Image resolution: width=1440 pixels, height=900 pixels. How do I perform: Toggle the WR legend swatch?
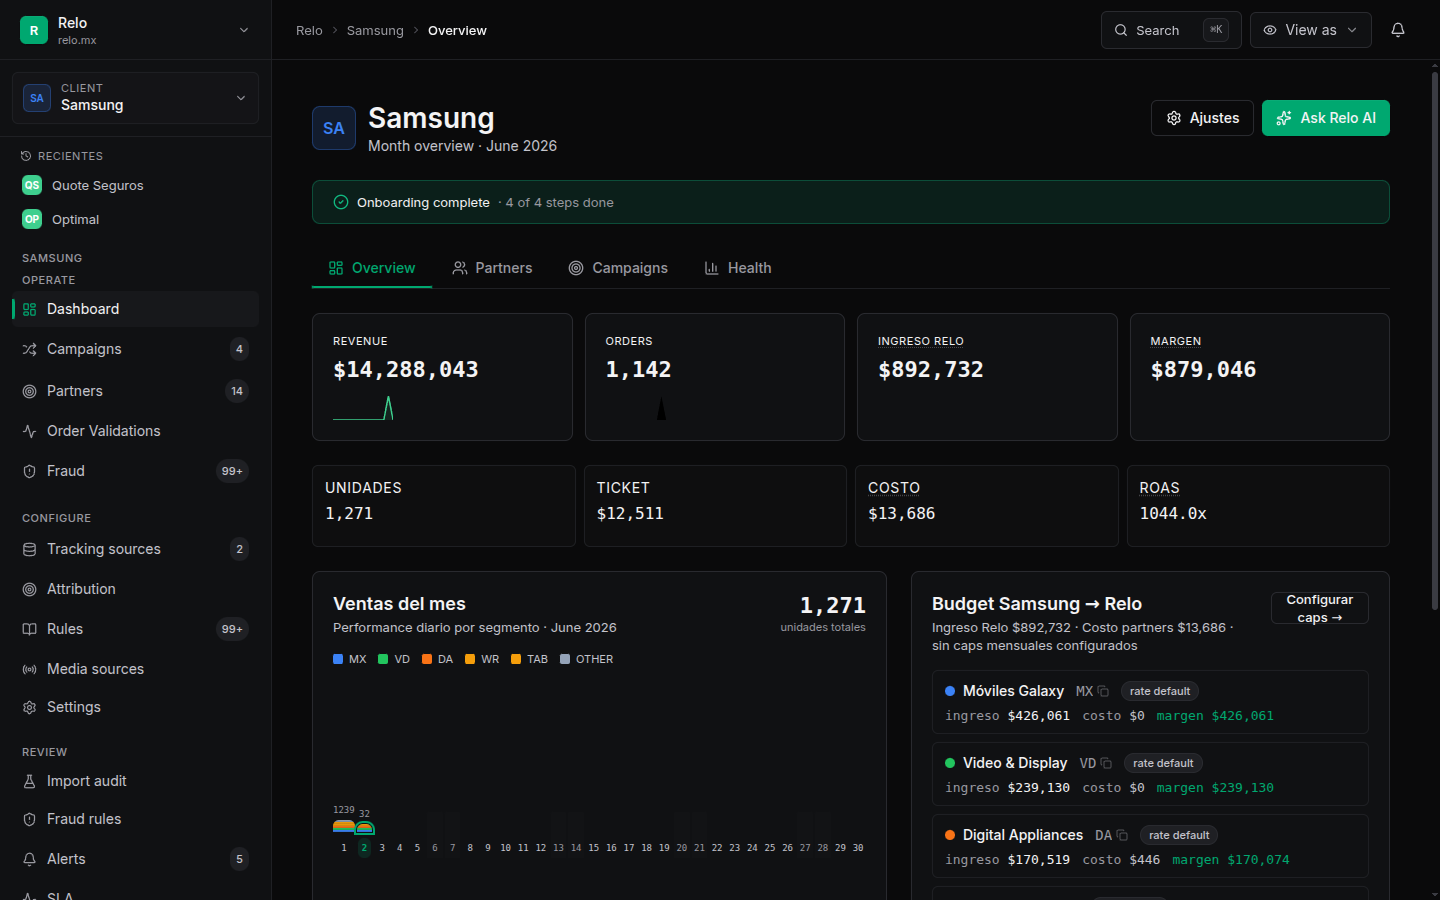point(470,659)
